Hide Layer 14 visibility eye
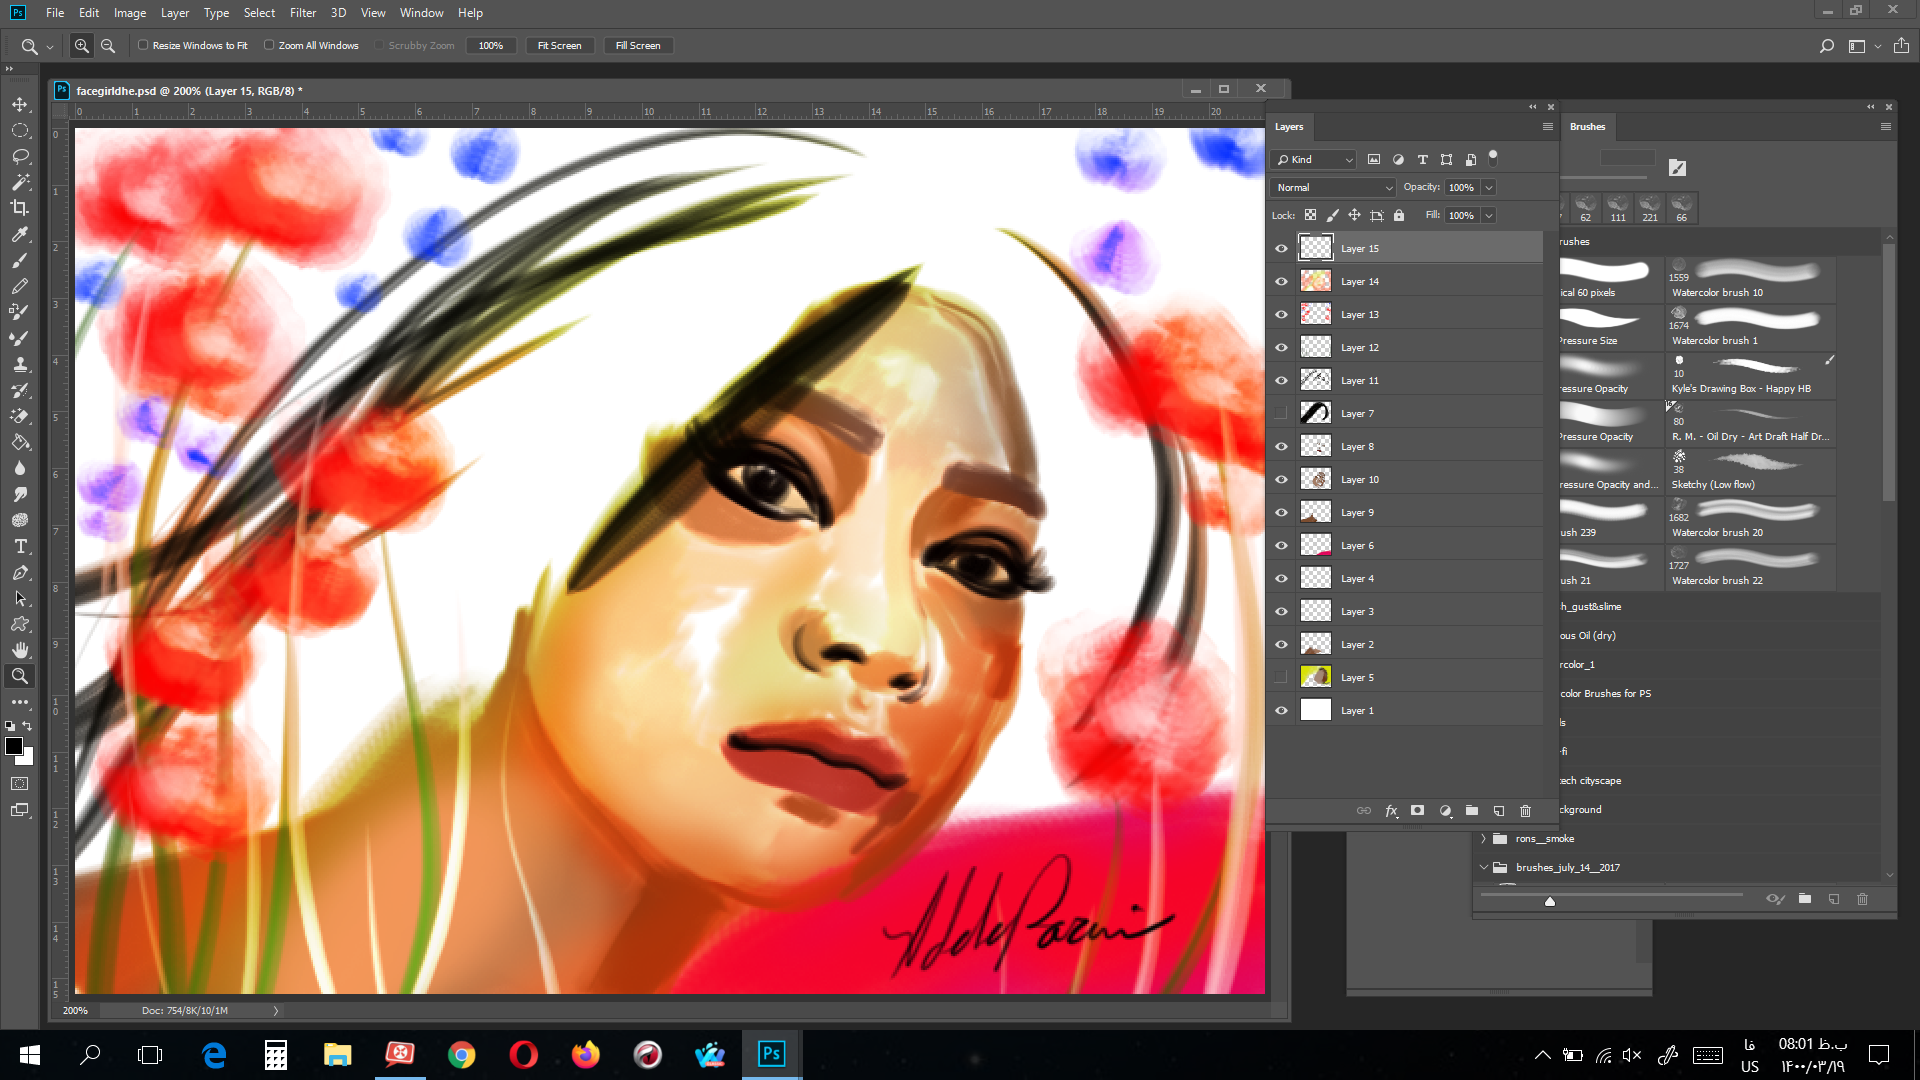Viewport: 1920px width, 1080px height. (x=1281, y=282)
